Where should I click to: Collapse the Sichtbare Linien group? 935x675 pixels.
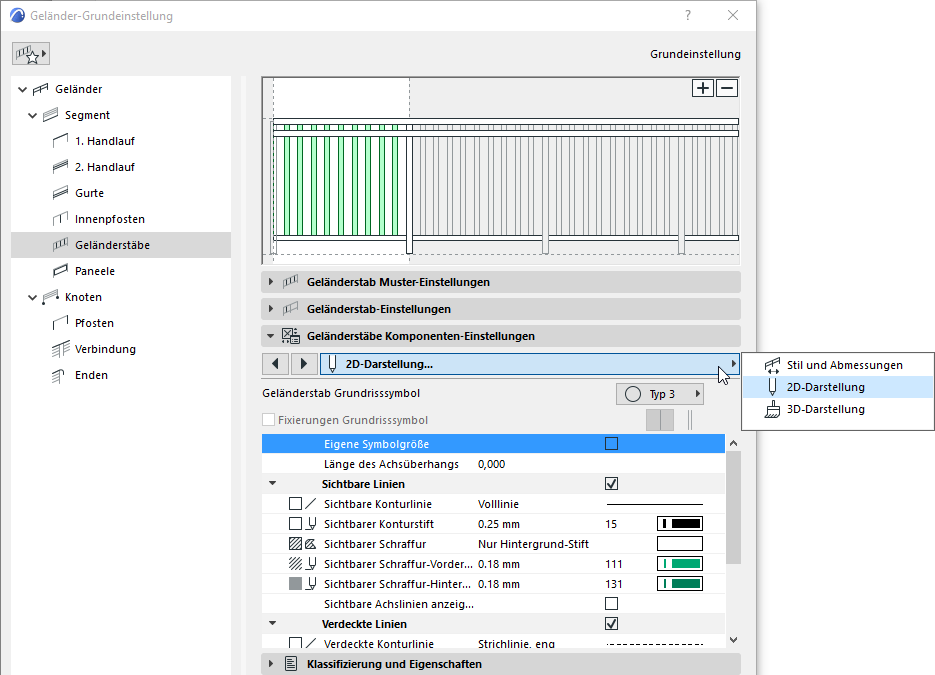(x=273, y=484)
